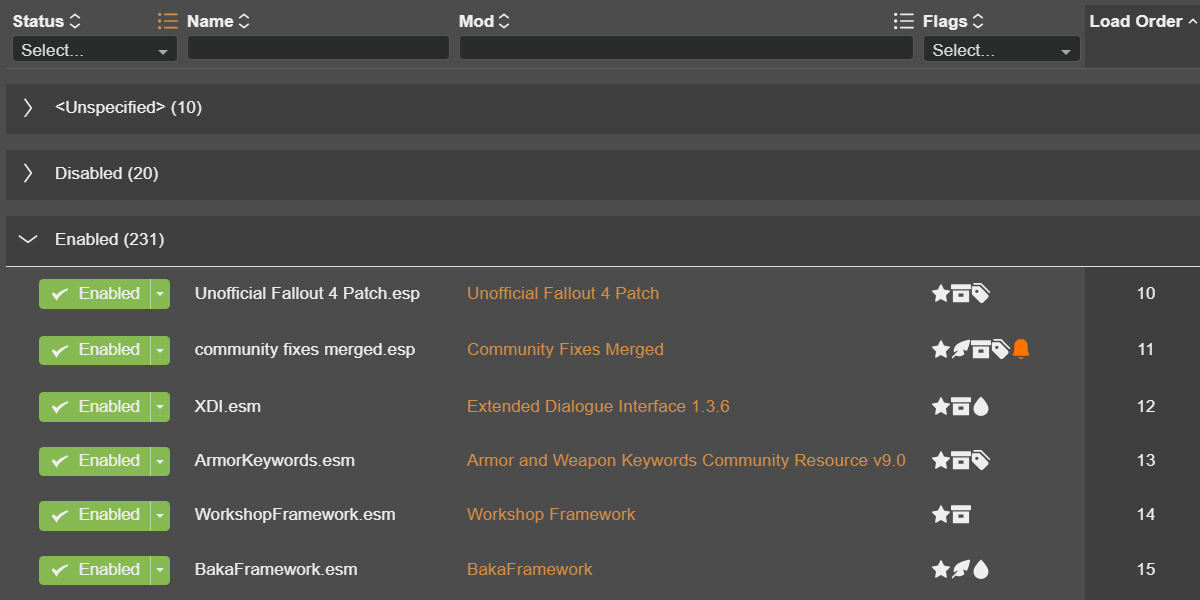Click load order value 10
The width and height of the screenshot is (1200, 600).
[1146, 293]
